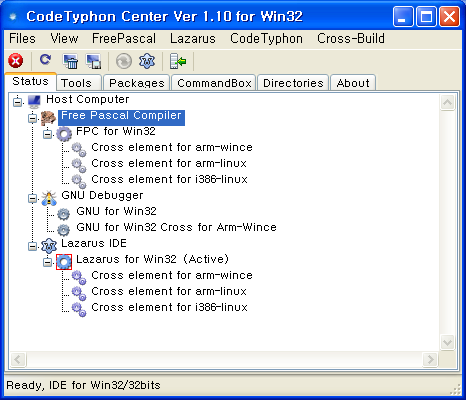Select the Free Pascal Compiler row
This screenshot has height=400, width=466.
[121, 118]
